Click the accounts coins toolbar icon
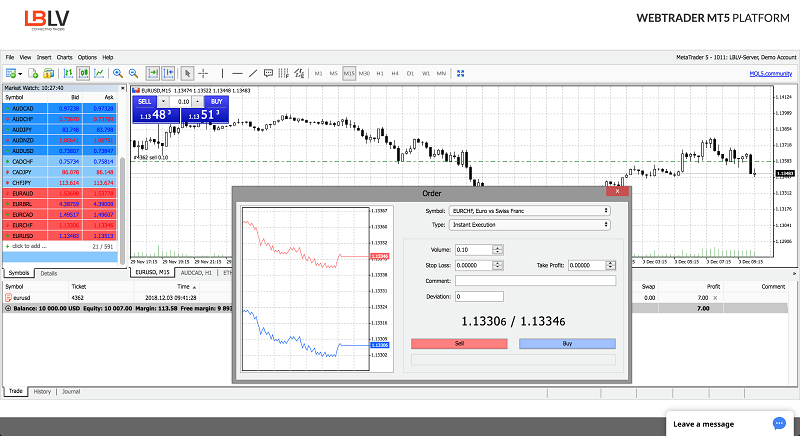Viewport: 800px width, 436px height. [x=48, y=73]
